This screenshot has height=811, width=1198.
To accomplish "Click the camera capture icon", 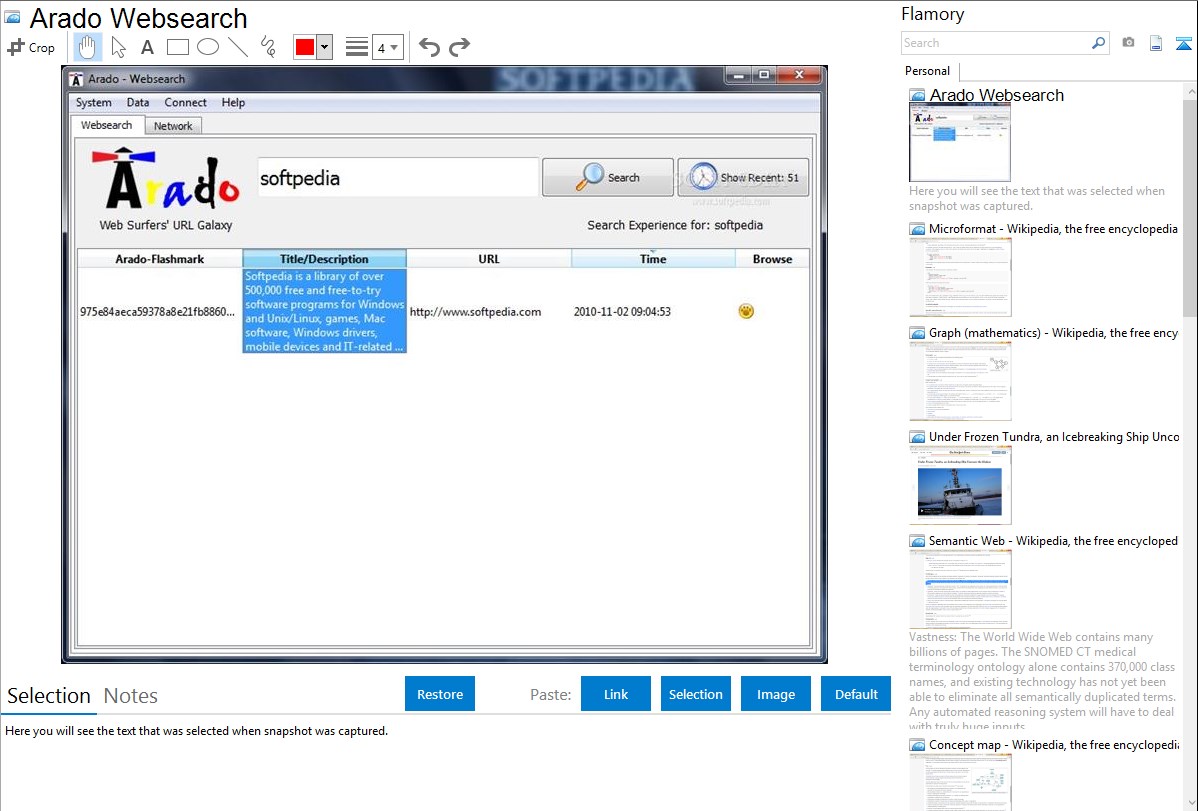I will pyautogui.click(x=1128, y=43).
